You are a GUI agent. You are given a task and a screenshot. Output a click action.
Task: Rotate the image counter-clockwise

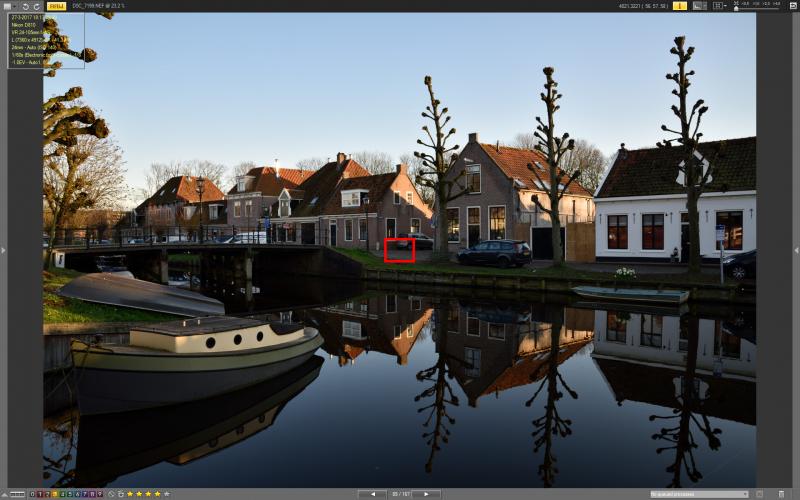point(26,7)
